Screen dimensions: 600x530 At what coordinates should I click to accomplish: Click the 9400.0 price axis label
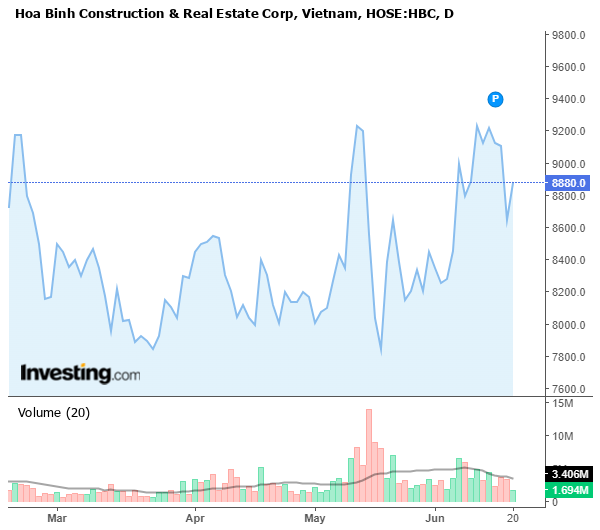tap(567, 100)
